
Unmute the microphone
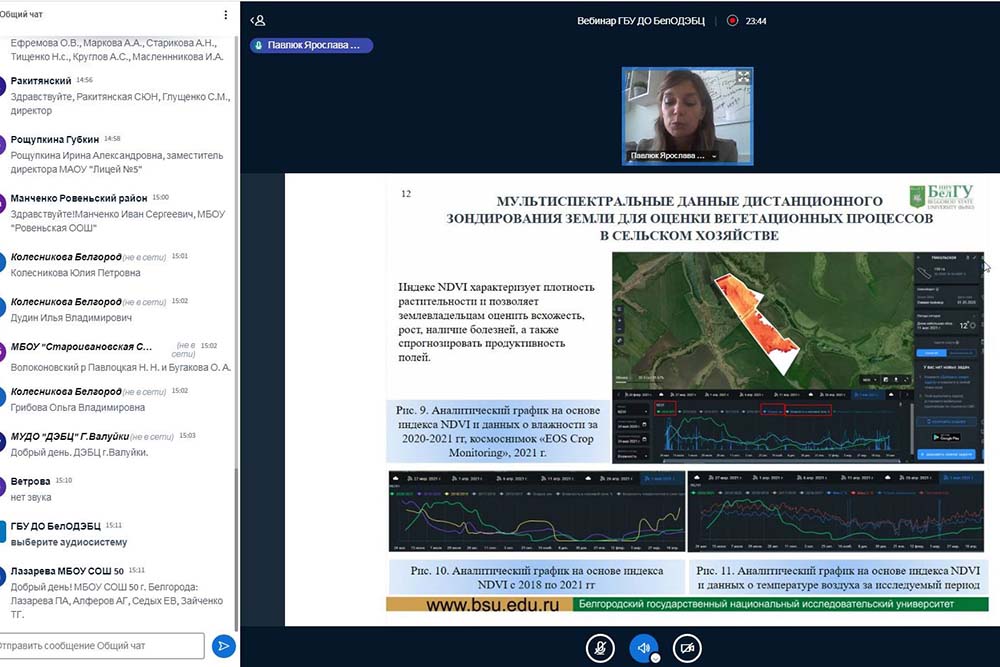600,647
